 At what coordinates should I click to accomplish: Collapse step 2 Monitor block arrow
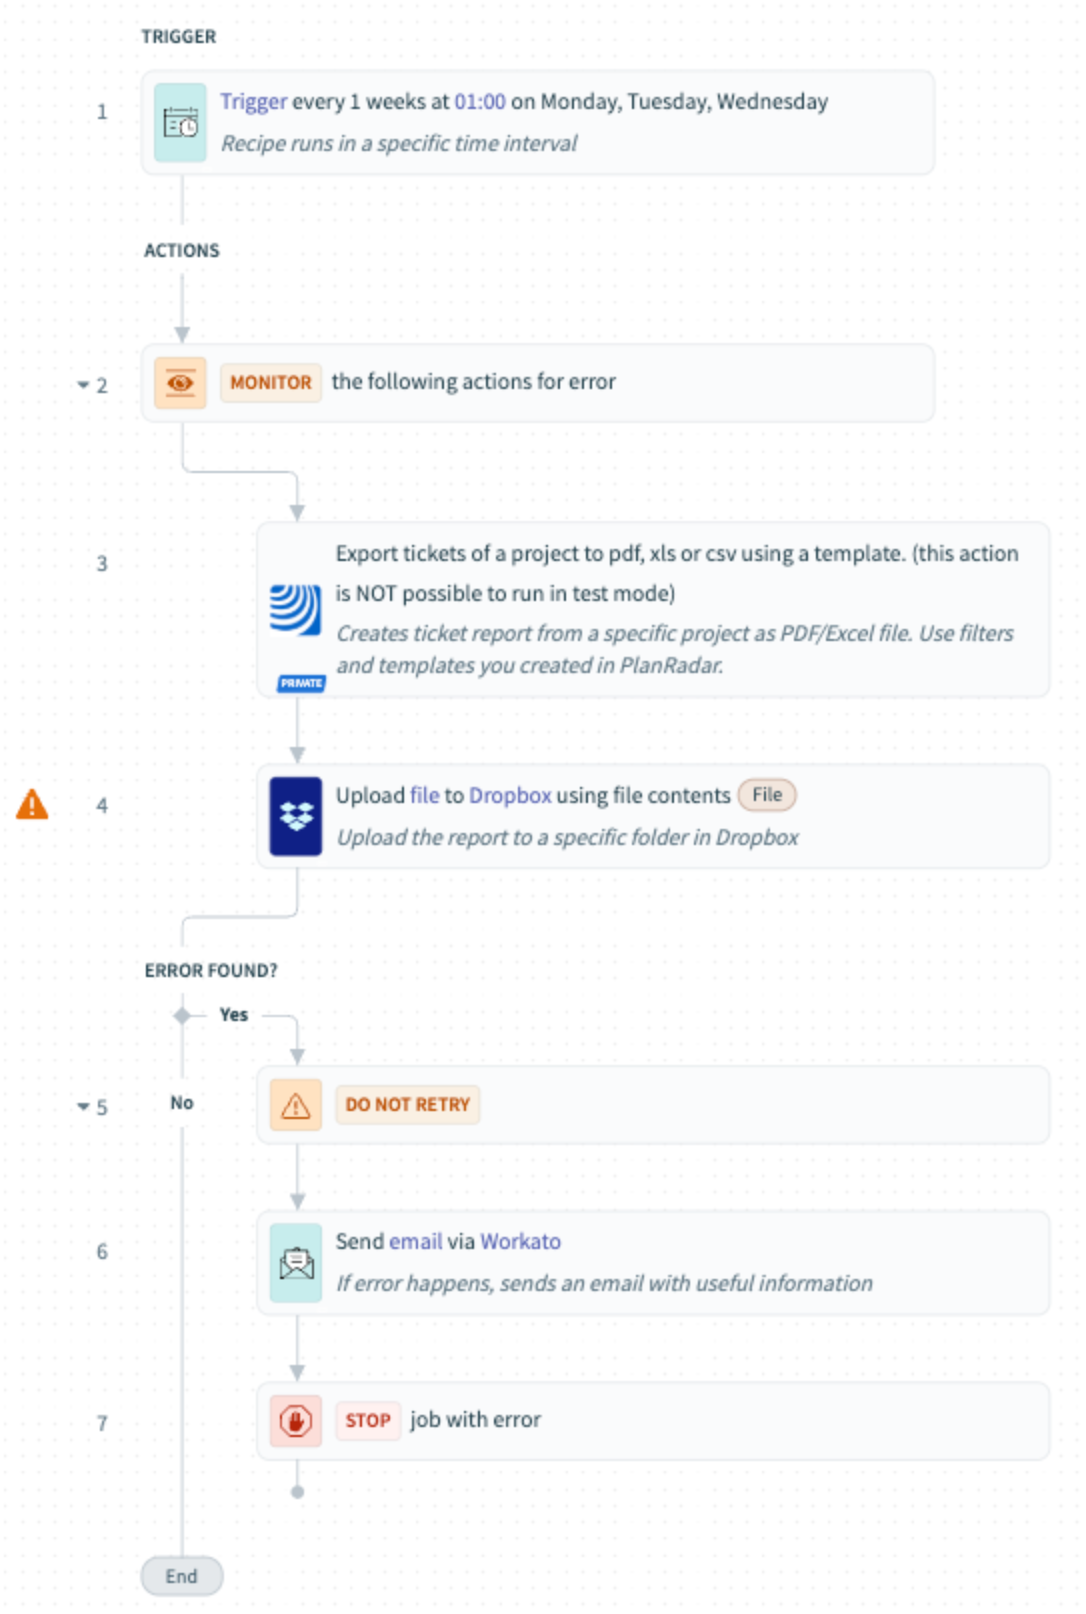click(x=83, y=385)
